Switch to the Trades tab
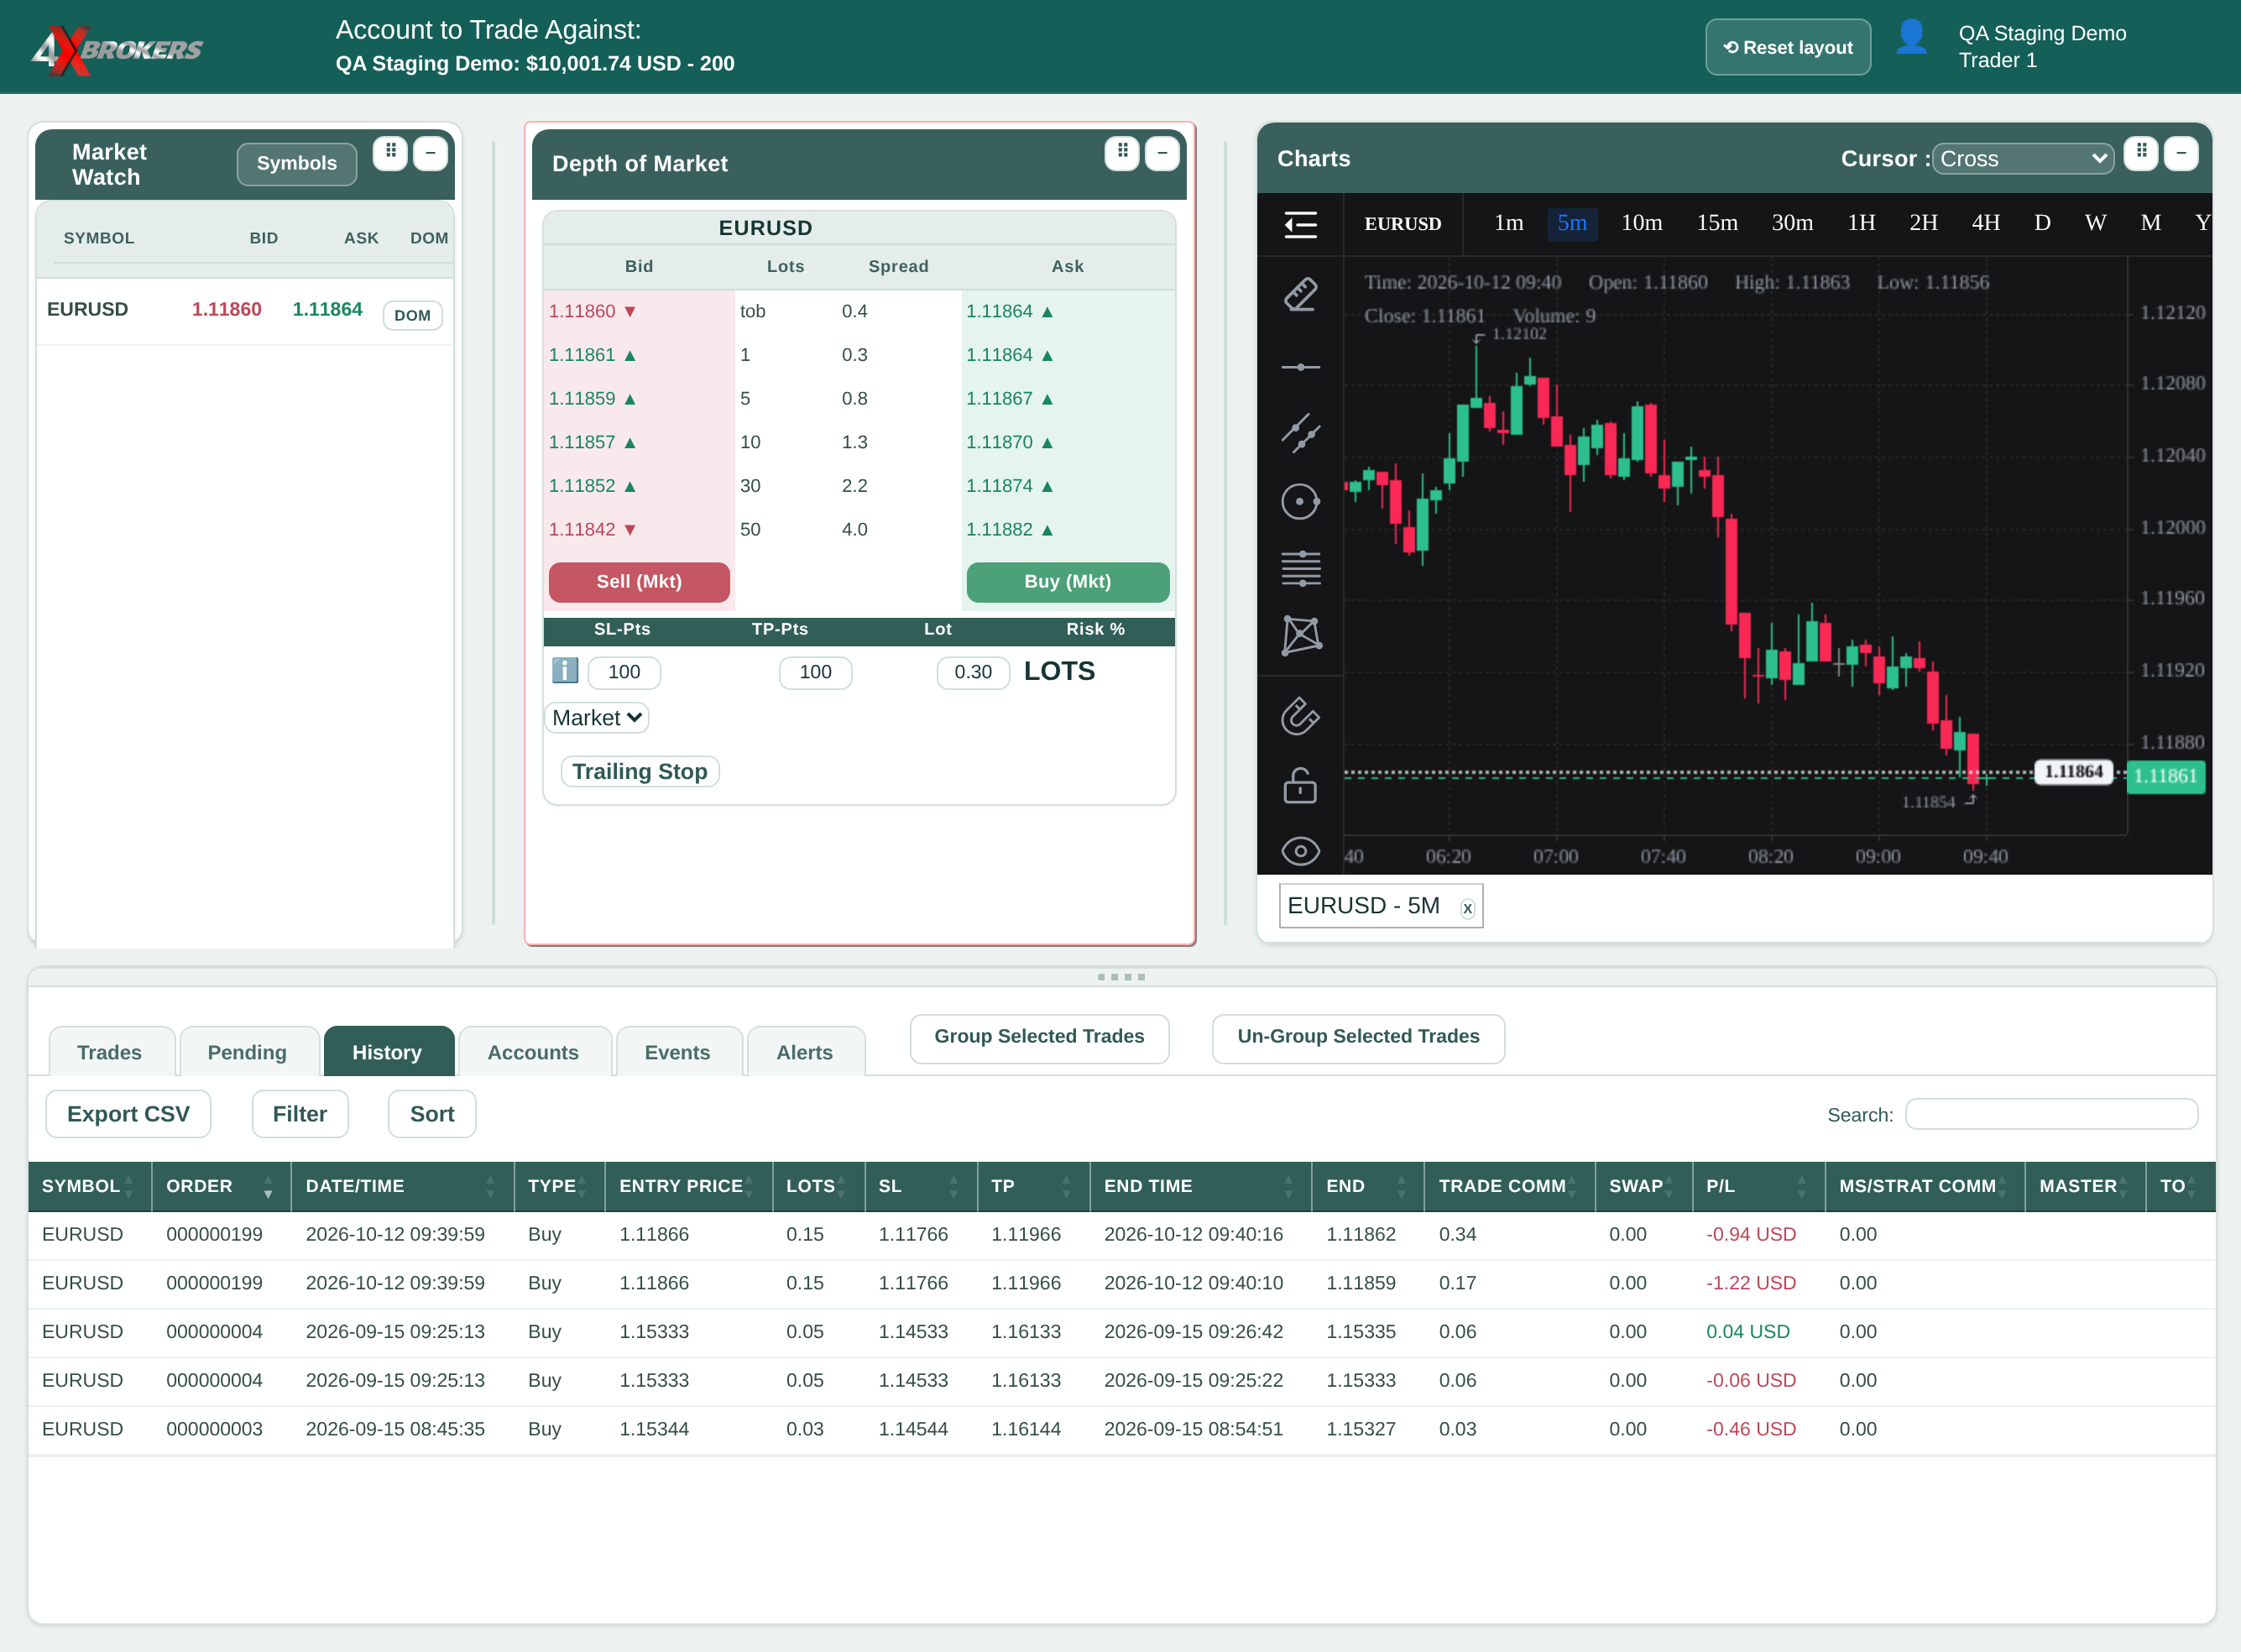Image resolution: width=2241 pixels, height=1652 pixels. [110, 1052]
